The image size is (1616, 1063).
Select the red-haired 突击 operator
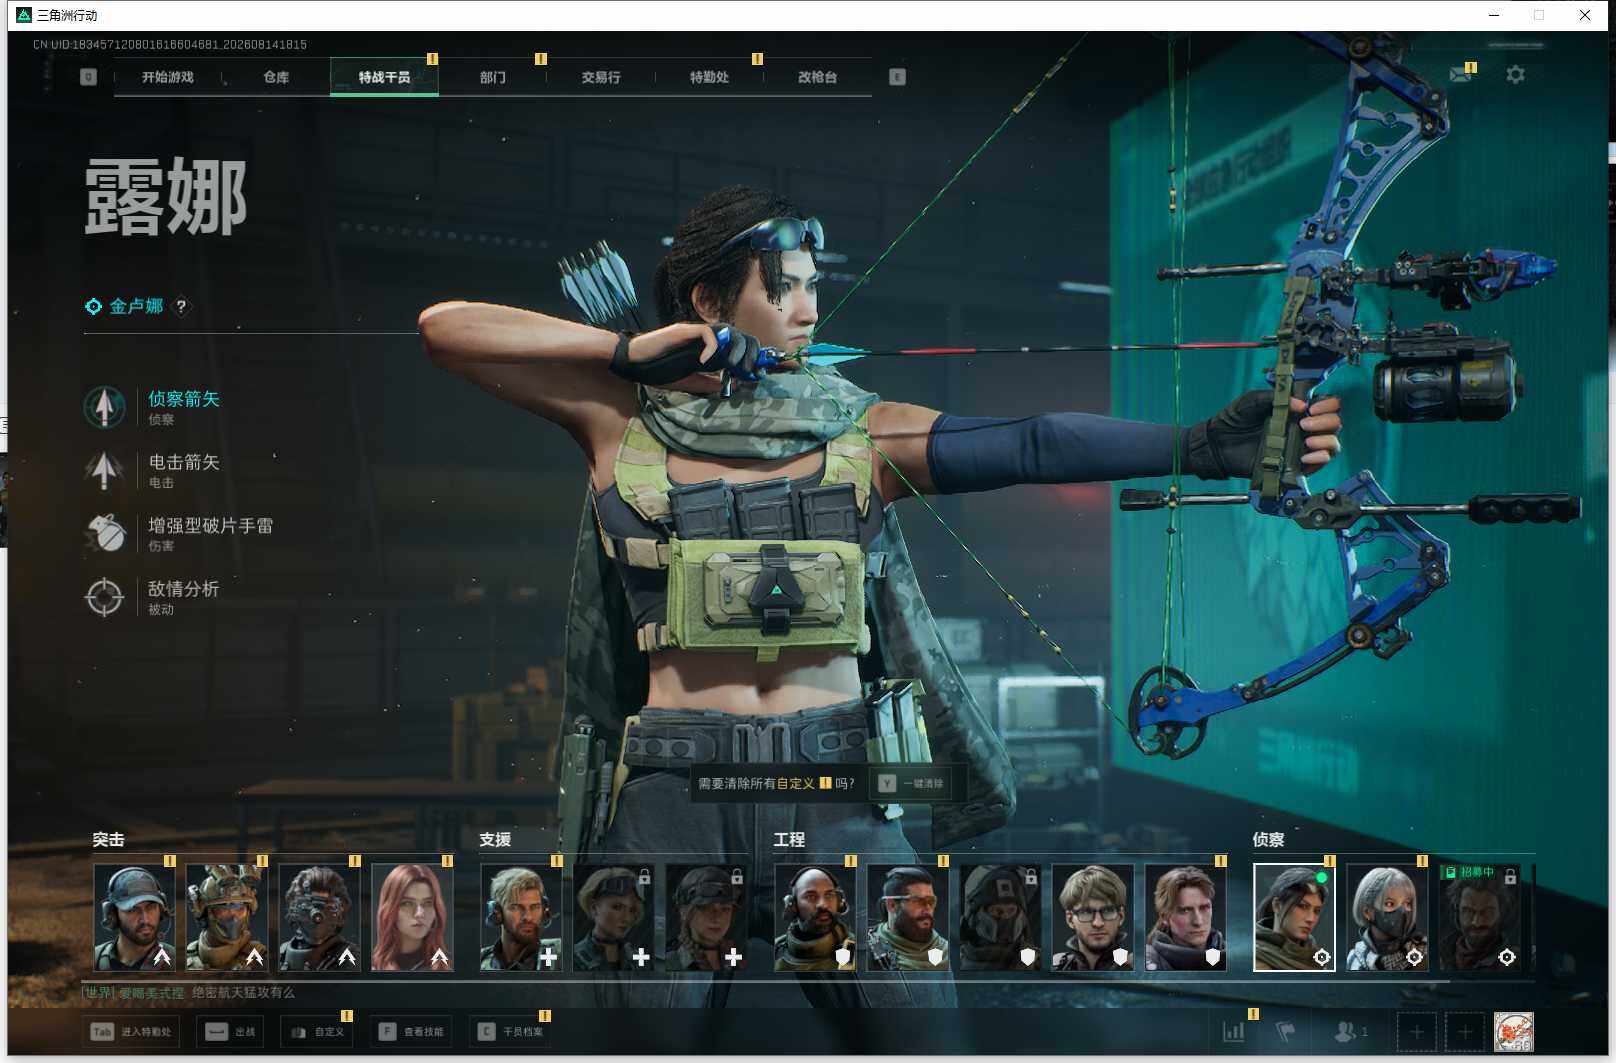click(x=412, y=918)
